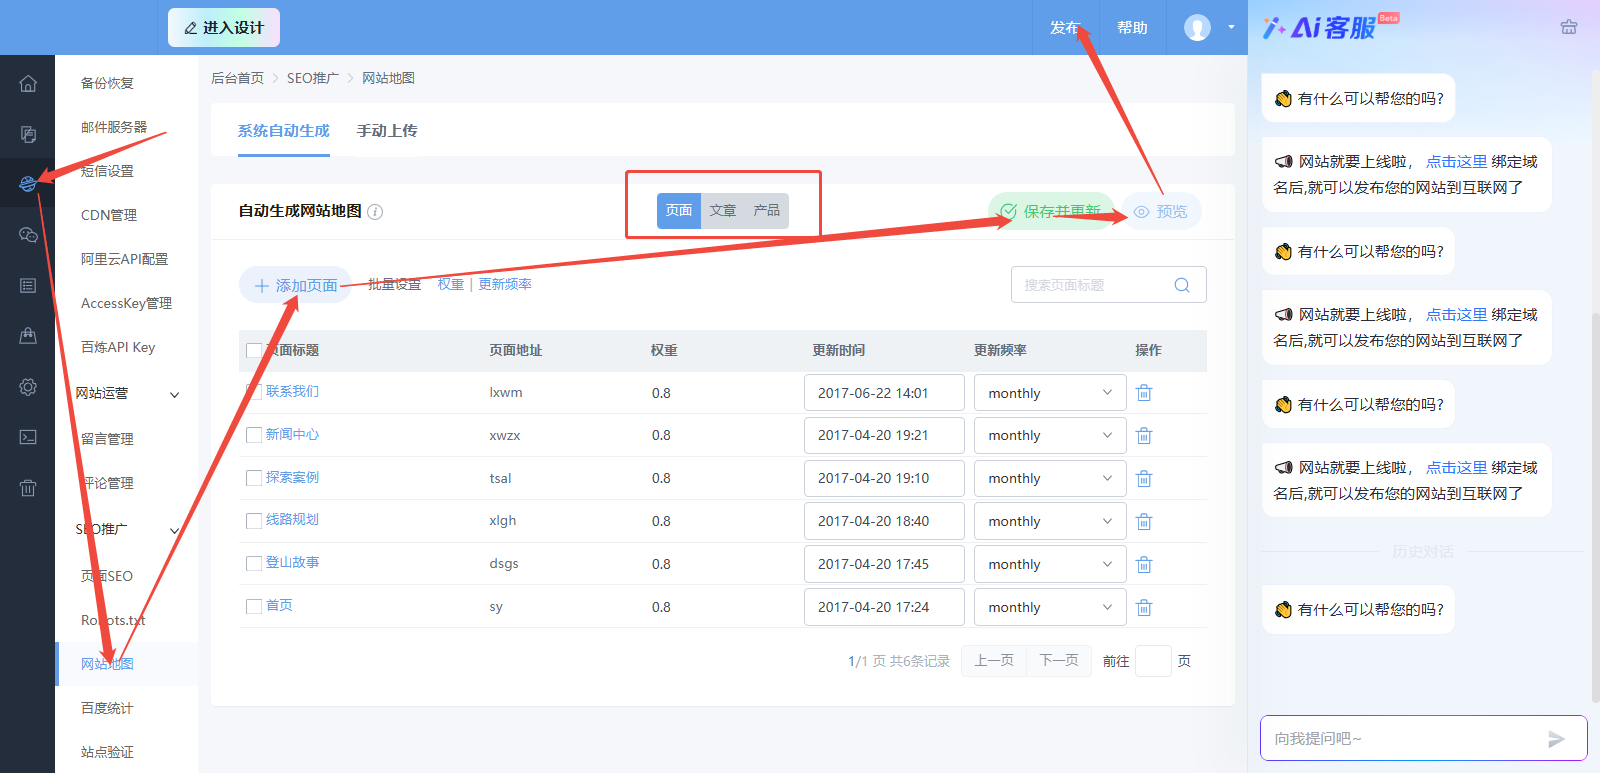Click the shopping bag icon in sidebar

pos(28,336)
